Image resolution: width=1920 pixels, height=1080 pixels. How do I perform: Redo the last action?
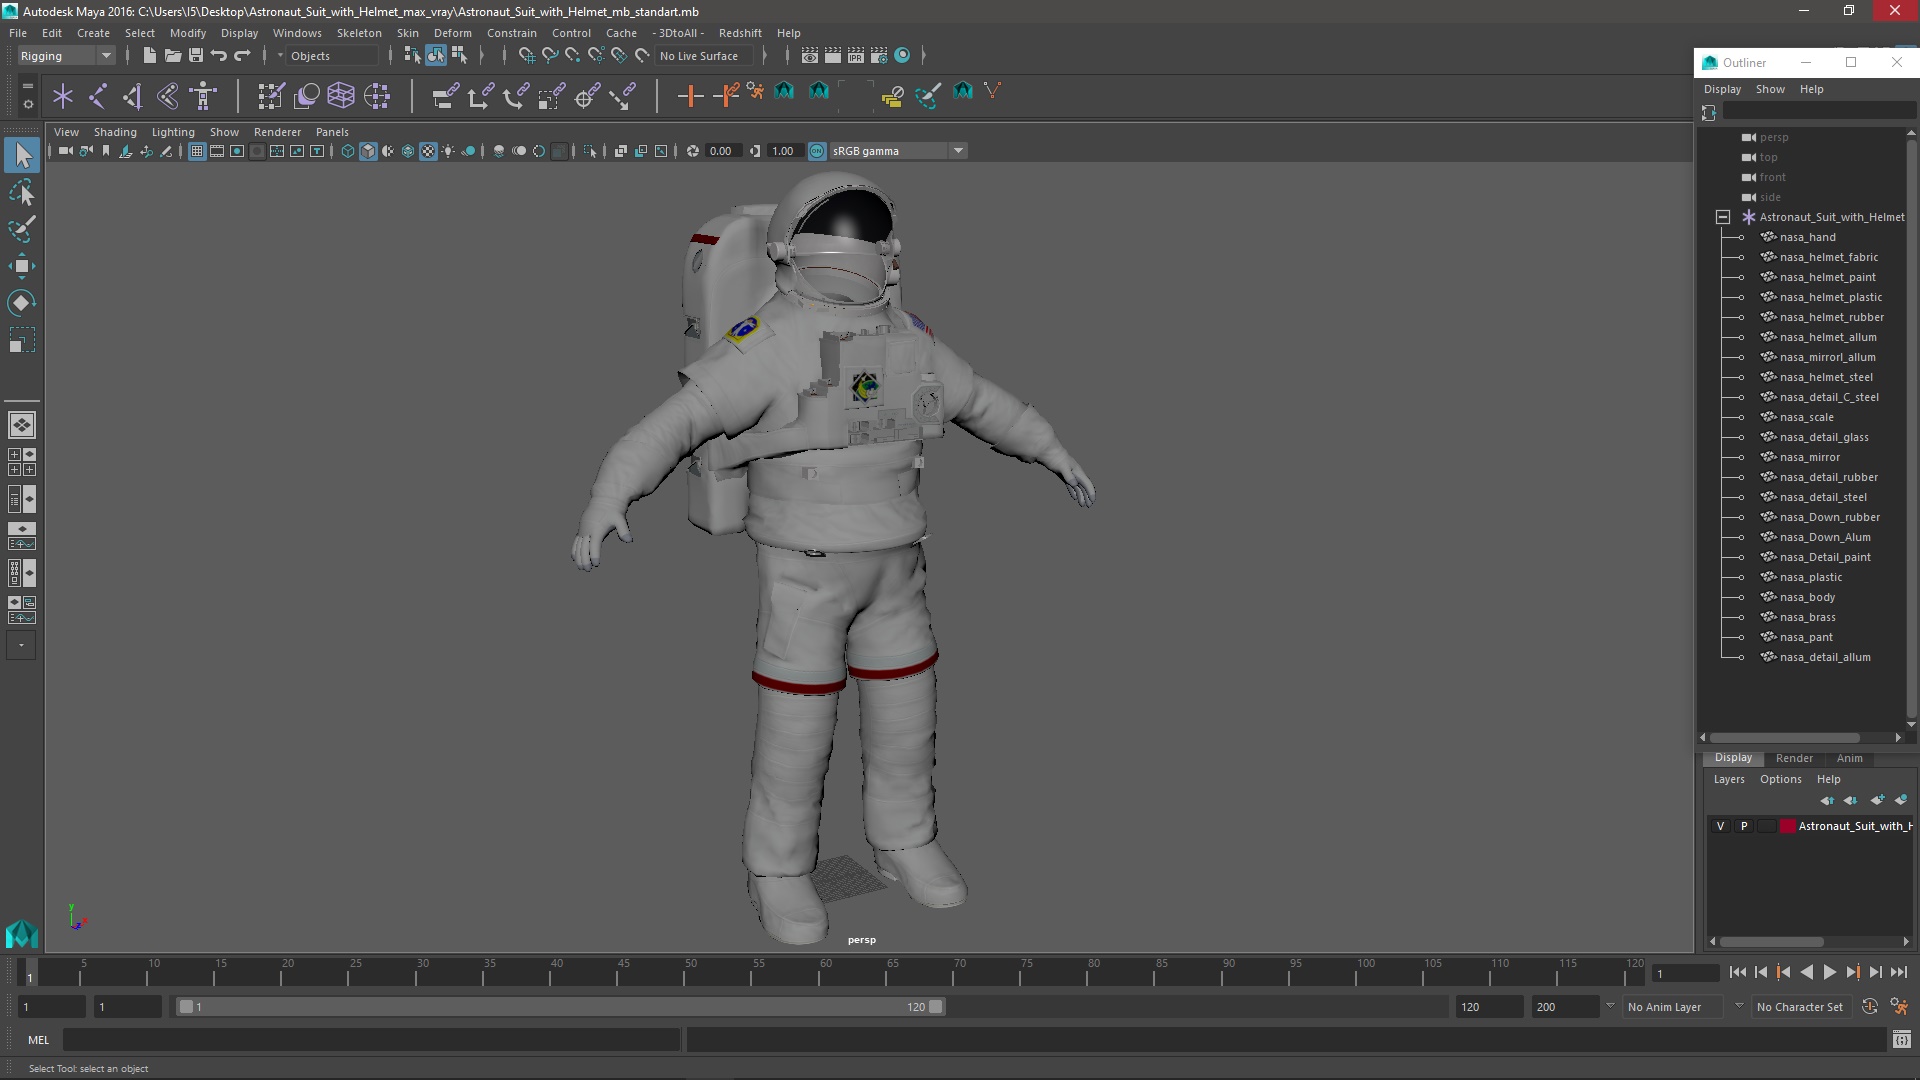241,56
